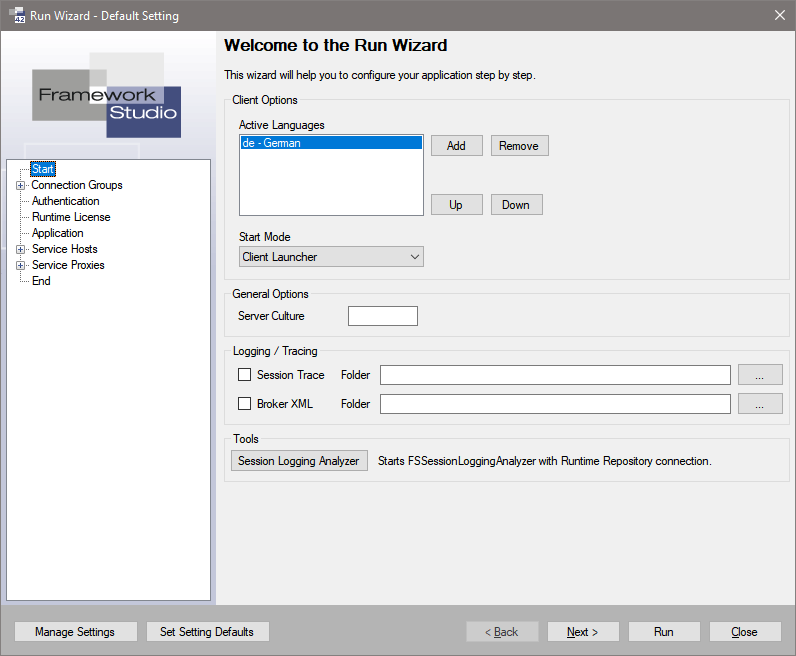This screenshot has height=656, width=796.
Task: Remove the selected language
Action: (519, 146)
